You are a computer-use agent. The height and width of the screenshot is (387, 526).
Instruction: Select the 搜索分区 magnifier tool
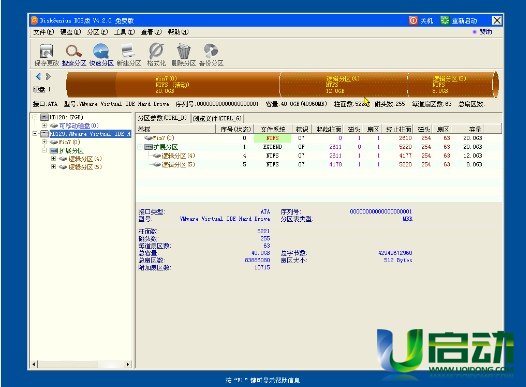(74, 55)
